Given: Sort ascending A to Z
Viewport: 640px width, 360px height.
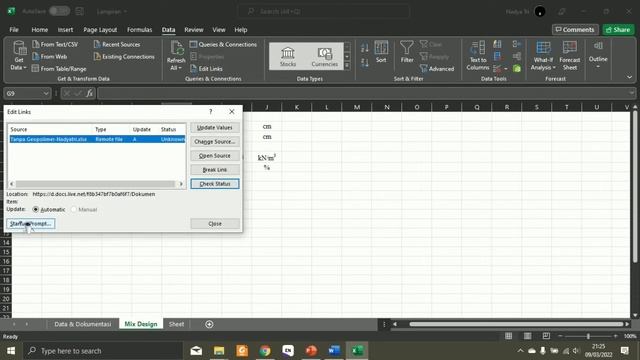Looking at the screenshot, I should point(365,48).
